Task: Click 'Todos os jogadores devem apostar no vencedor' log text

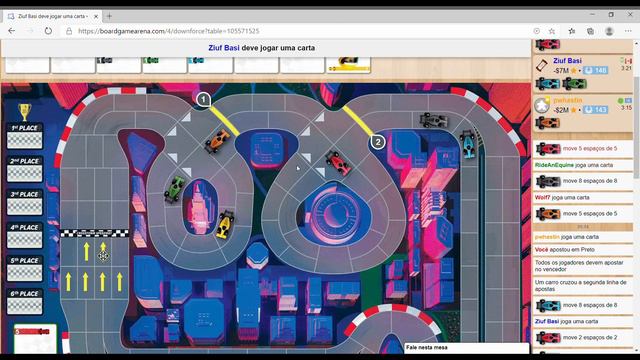Action: pyautogui.click(x=579, y=266)
